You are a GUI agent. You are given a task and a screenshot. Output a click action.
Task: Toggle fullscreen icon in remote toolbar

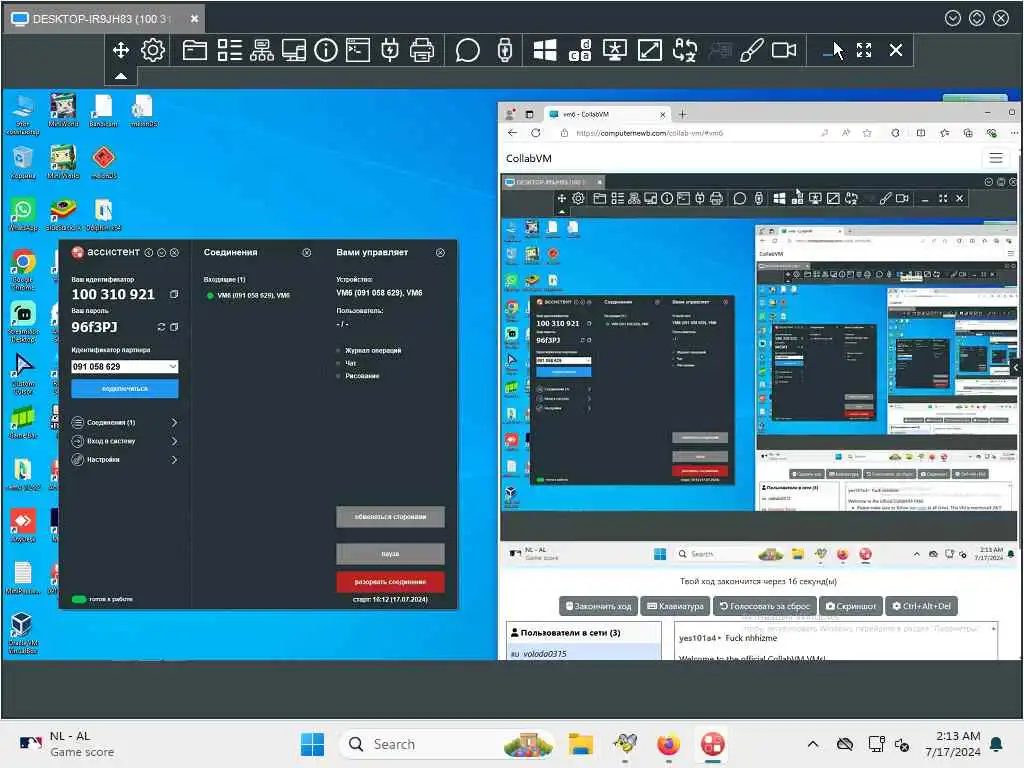(x=864, y=50)
